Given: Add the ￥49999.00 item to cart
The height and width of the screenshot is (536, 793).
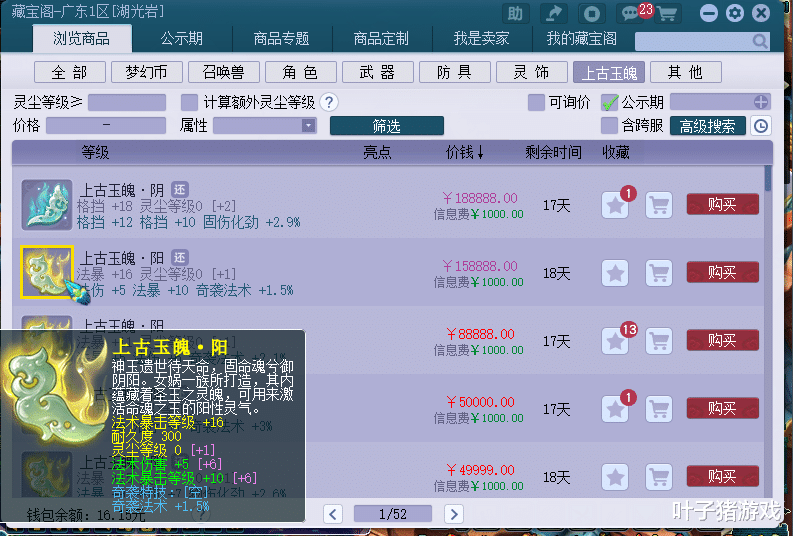Looking at the screenshot, I should 659,477.
